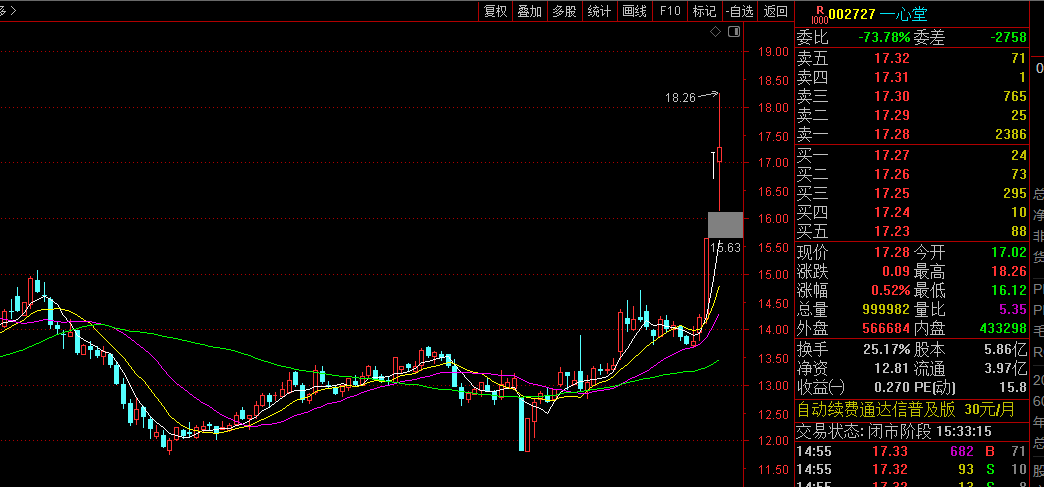Click the PE(动) value 15.8
This screenshot has height=487, width=1044.
[1014, 387]
